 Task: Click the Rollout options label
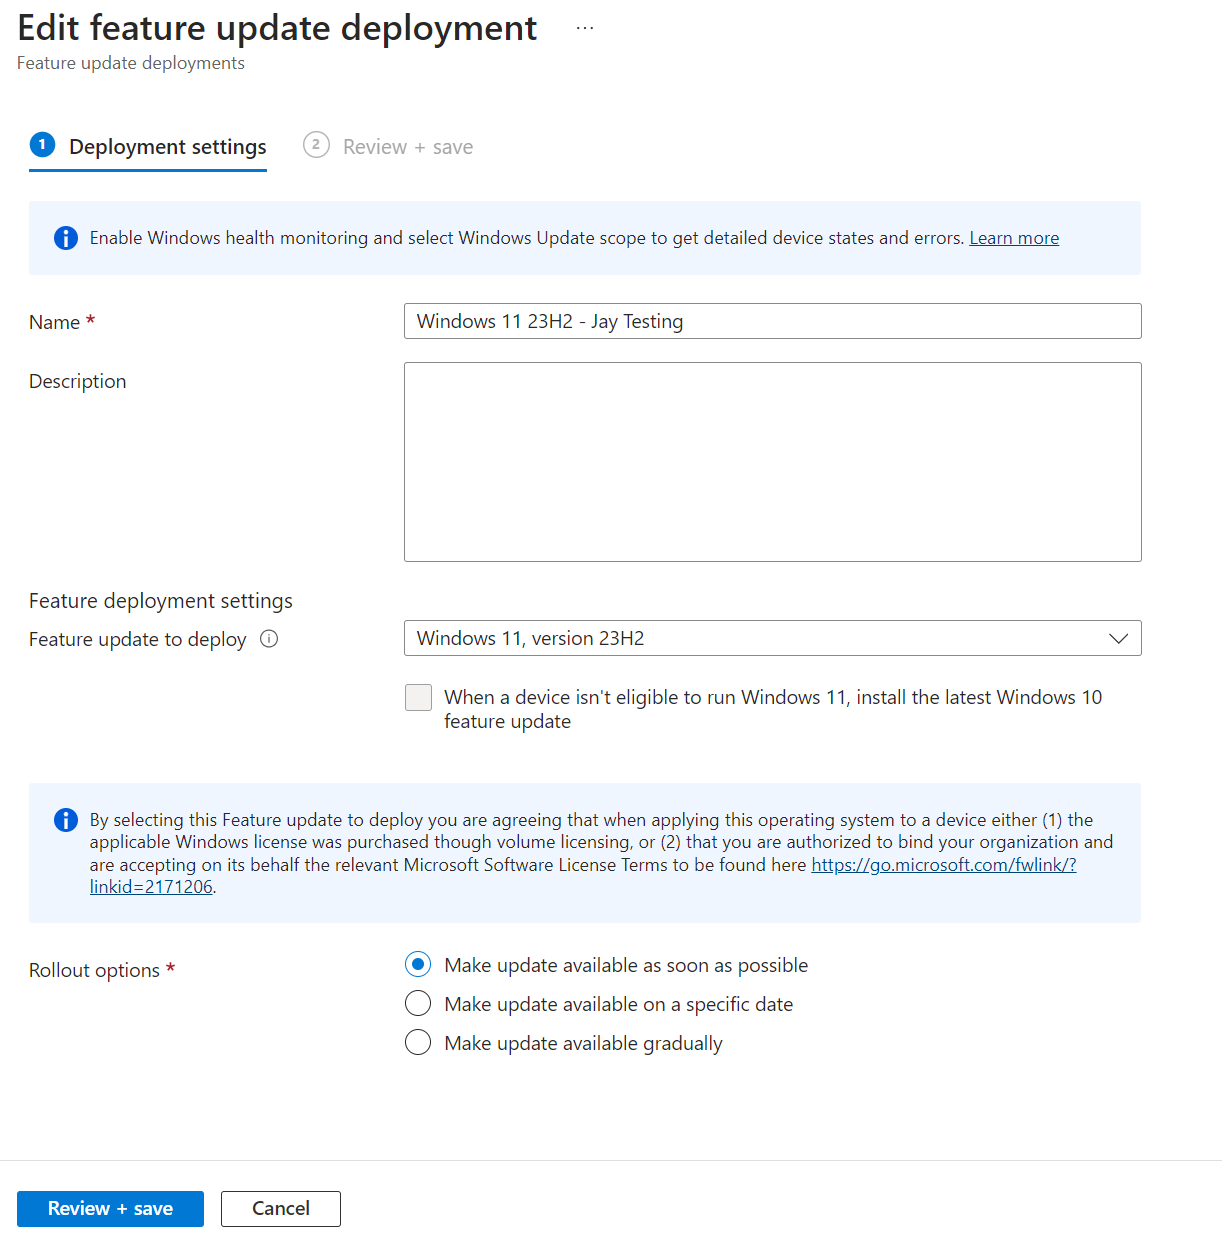[102, 970]
